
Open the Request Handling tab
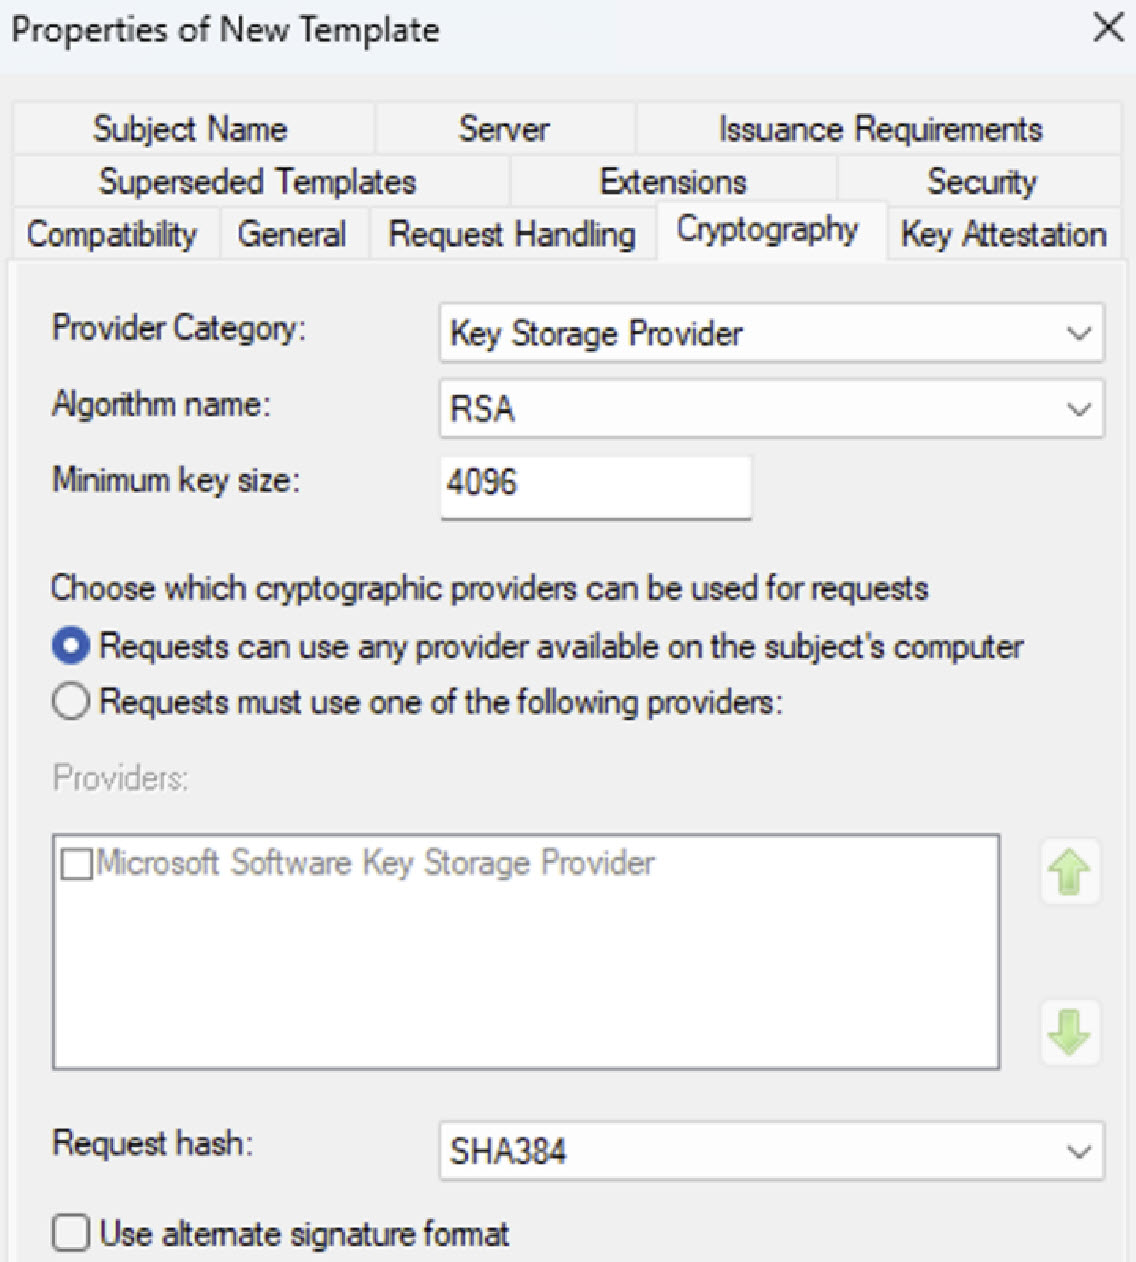[x=512, y=234]
